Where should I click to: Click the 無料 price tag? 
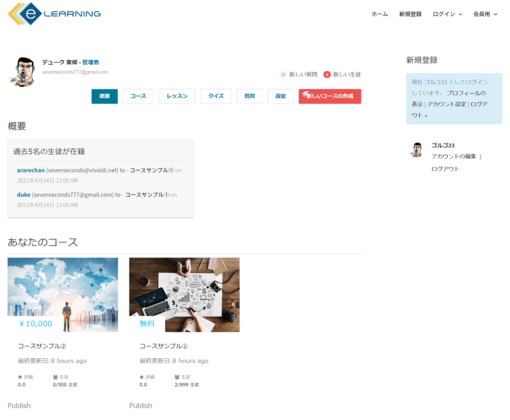click(x=147, y=324)
